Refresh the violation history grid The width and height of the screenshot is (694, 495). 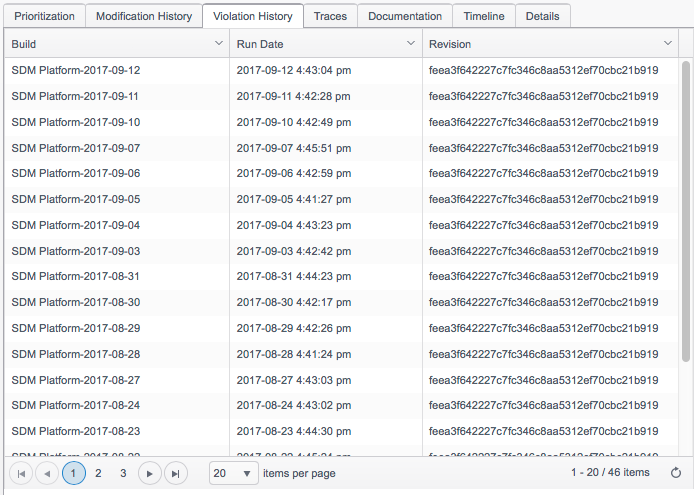pyautogui.click(x=675, y=473)
